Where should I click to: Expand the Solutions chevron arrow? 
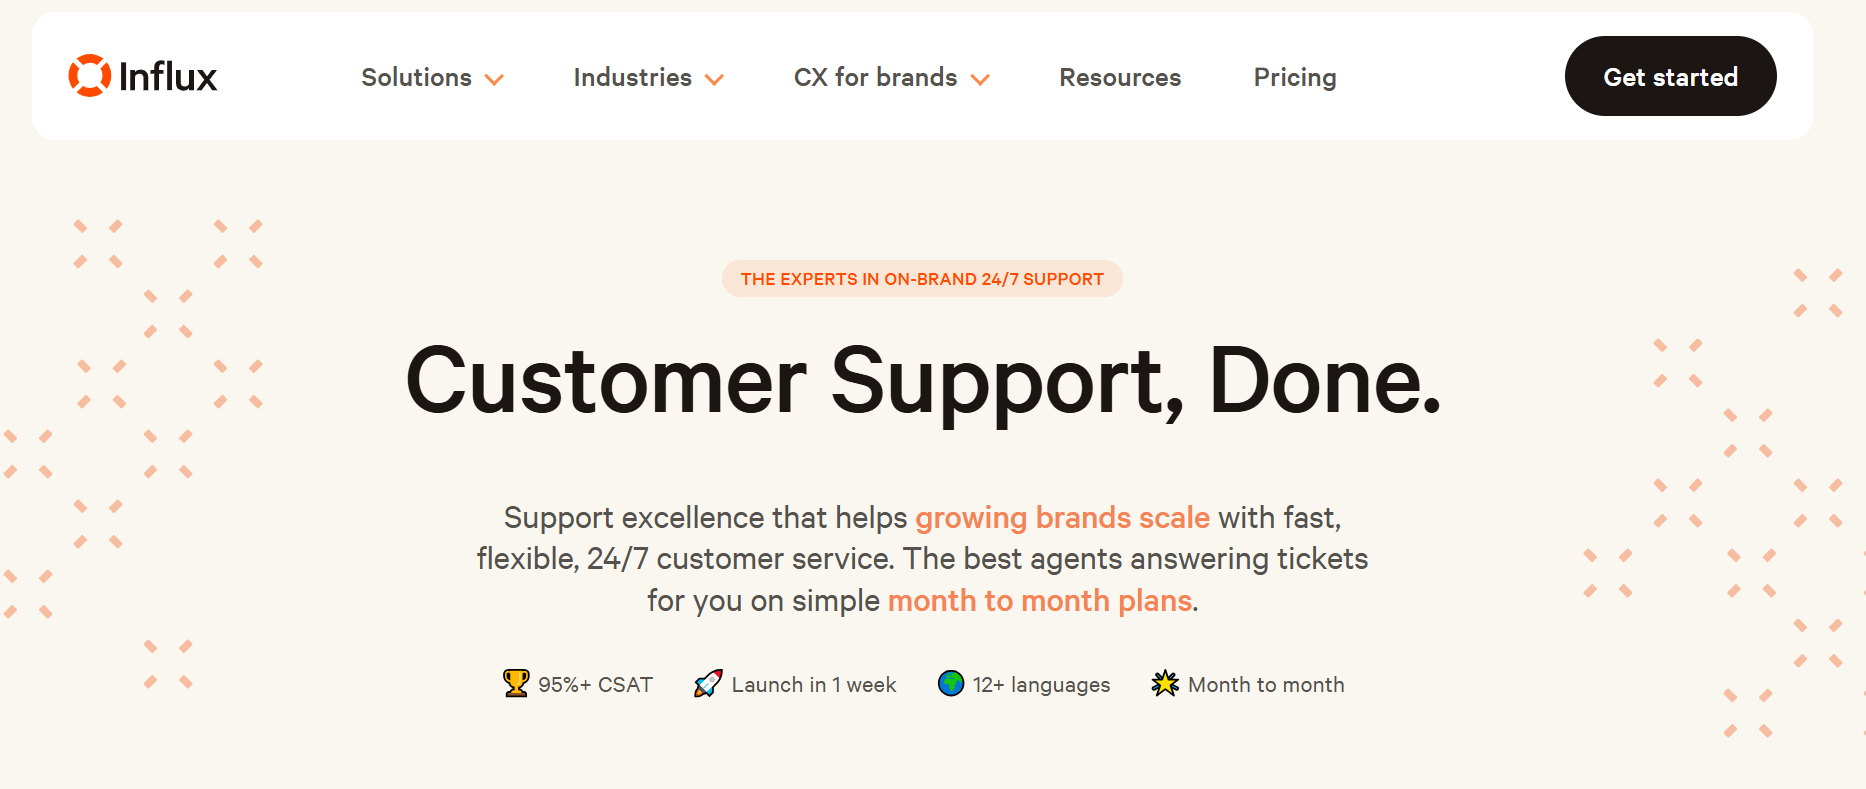click(494, 79)
